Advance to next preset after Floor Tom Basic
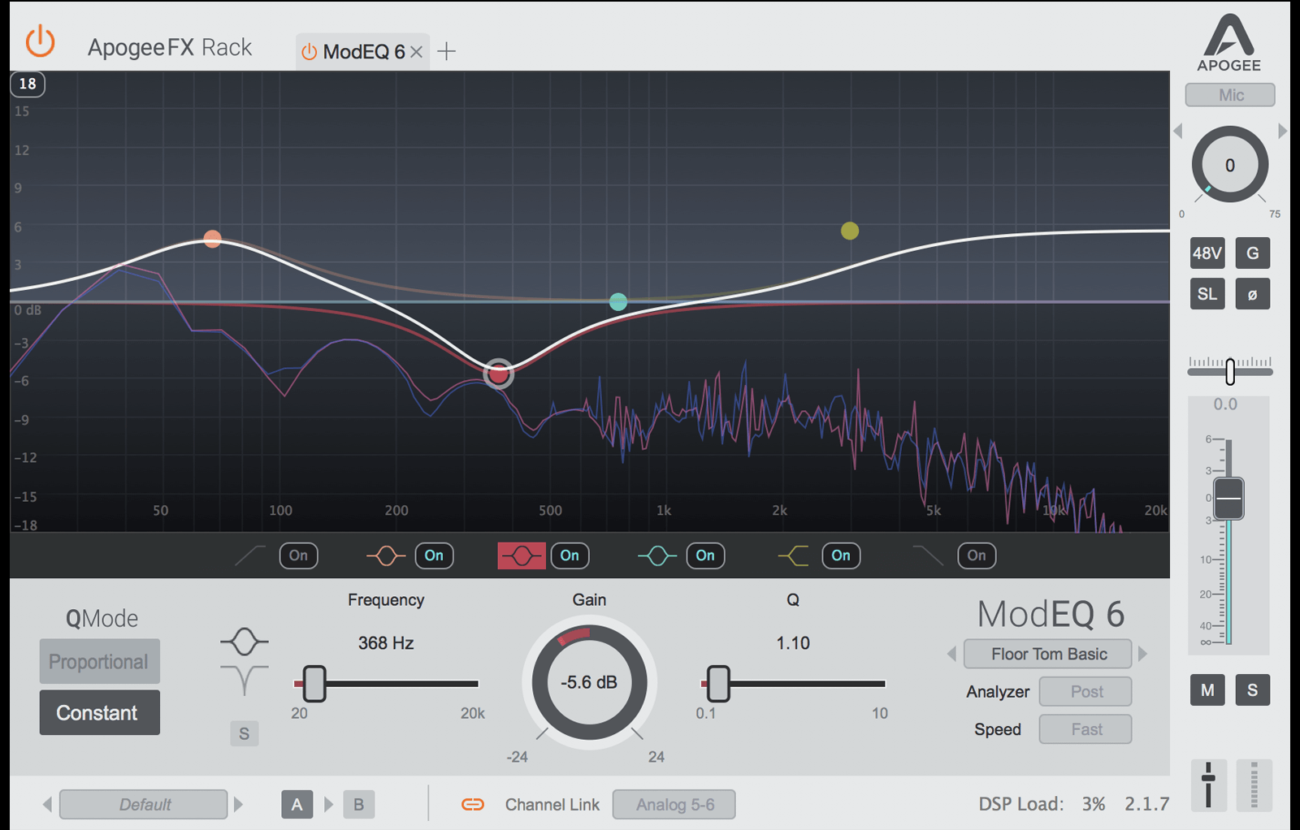 pyautogui.click(x=1142, y=654)
